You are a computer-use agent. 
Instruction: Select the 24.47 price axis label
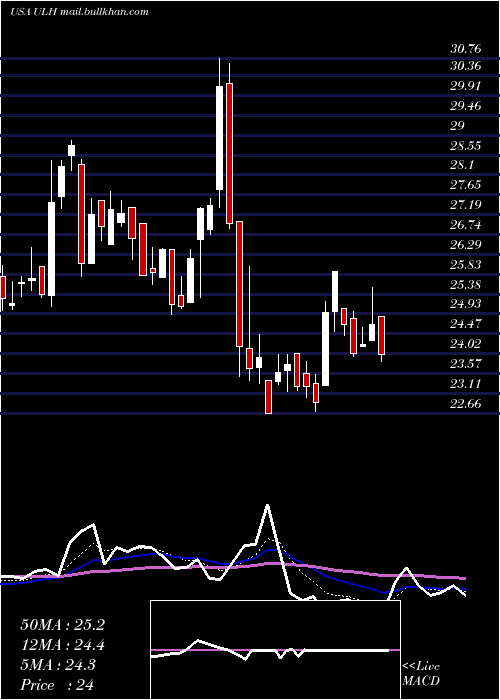(466, 324)
